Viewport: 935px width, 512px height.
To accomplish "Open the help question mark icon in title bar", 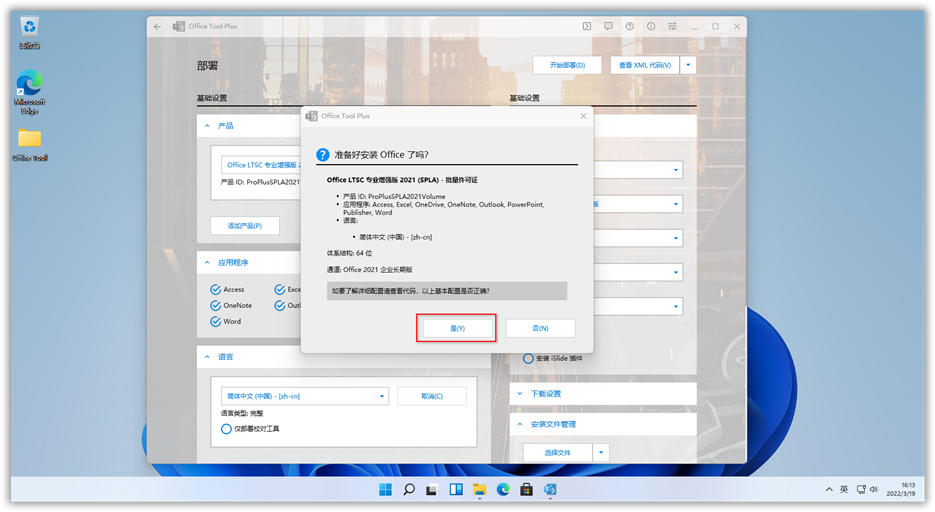I will [x=630, y=26].
